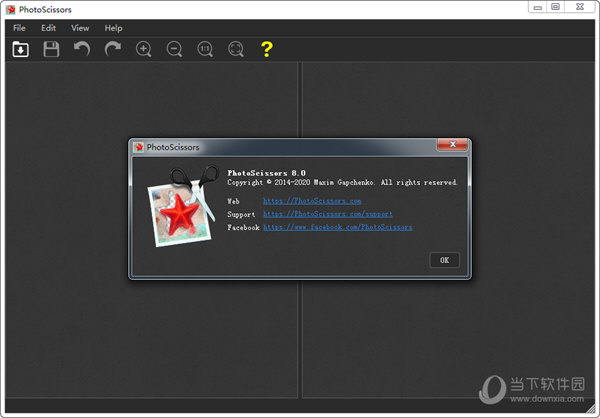Open the Help menu
Screen dimensions: 600x418
113,28
